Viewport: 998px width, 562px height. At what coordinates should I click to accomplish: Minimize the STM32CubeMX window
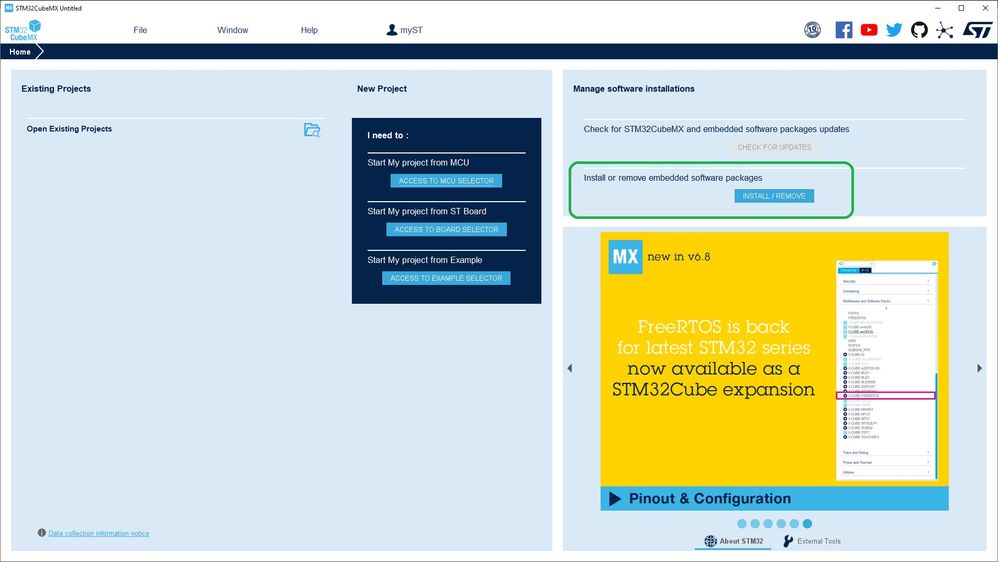[x=938, y=8]
